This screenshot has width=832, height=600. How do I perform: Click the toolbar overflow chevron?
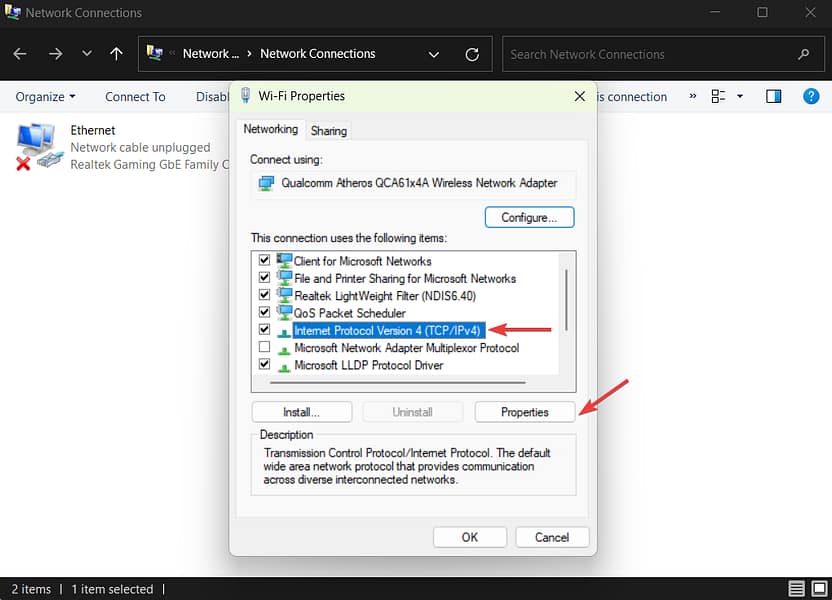click(x=692, y=96)
